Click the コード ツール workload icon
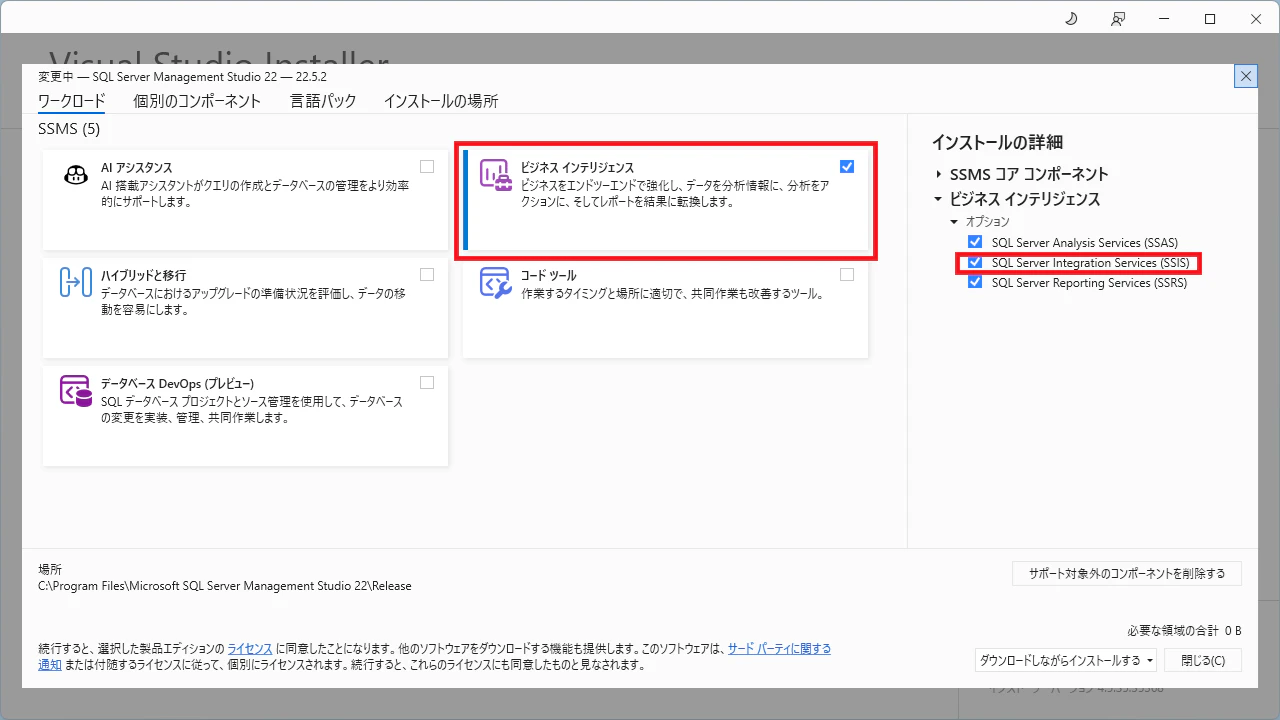Viewport: 1280px width, 720px height. coord(496,283)
